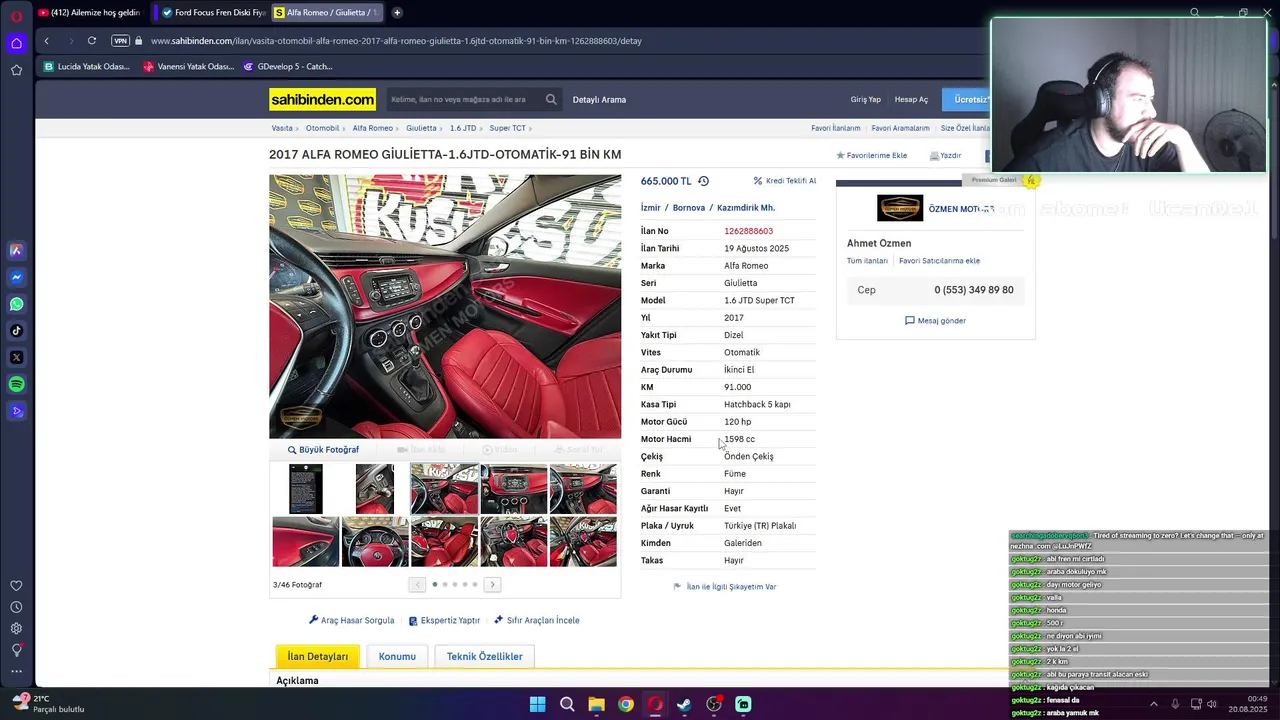1280x720 pixels.
Task: View the price history clock icon
Action: click(703, 181)
